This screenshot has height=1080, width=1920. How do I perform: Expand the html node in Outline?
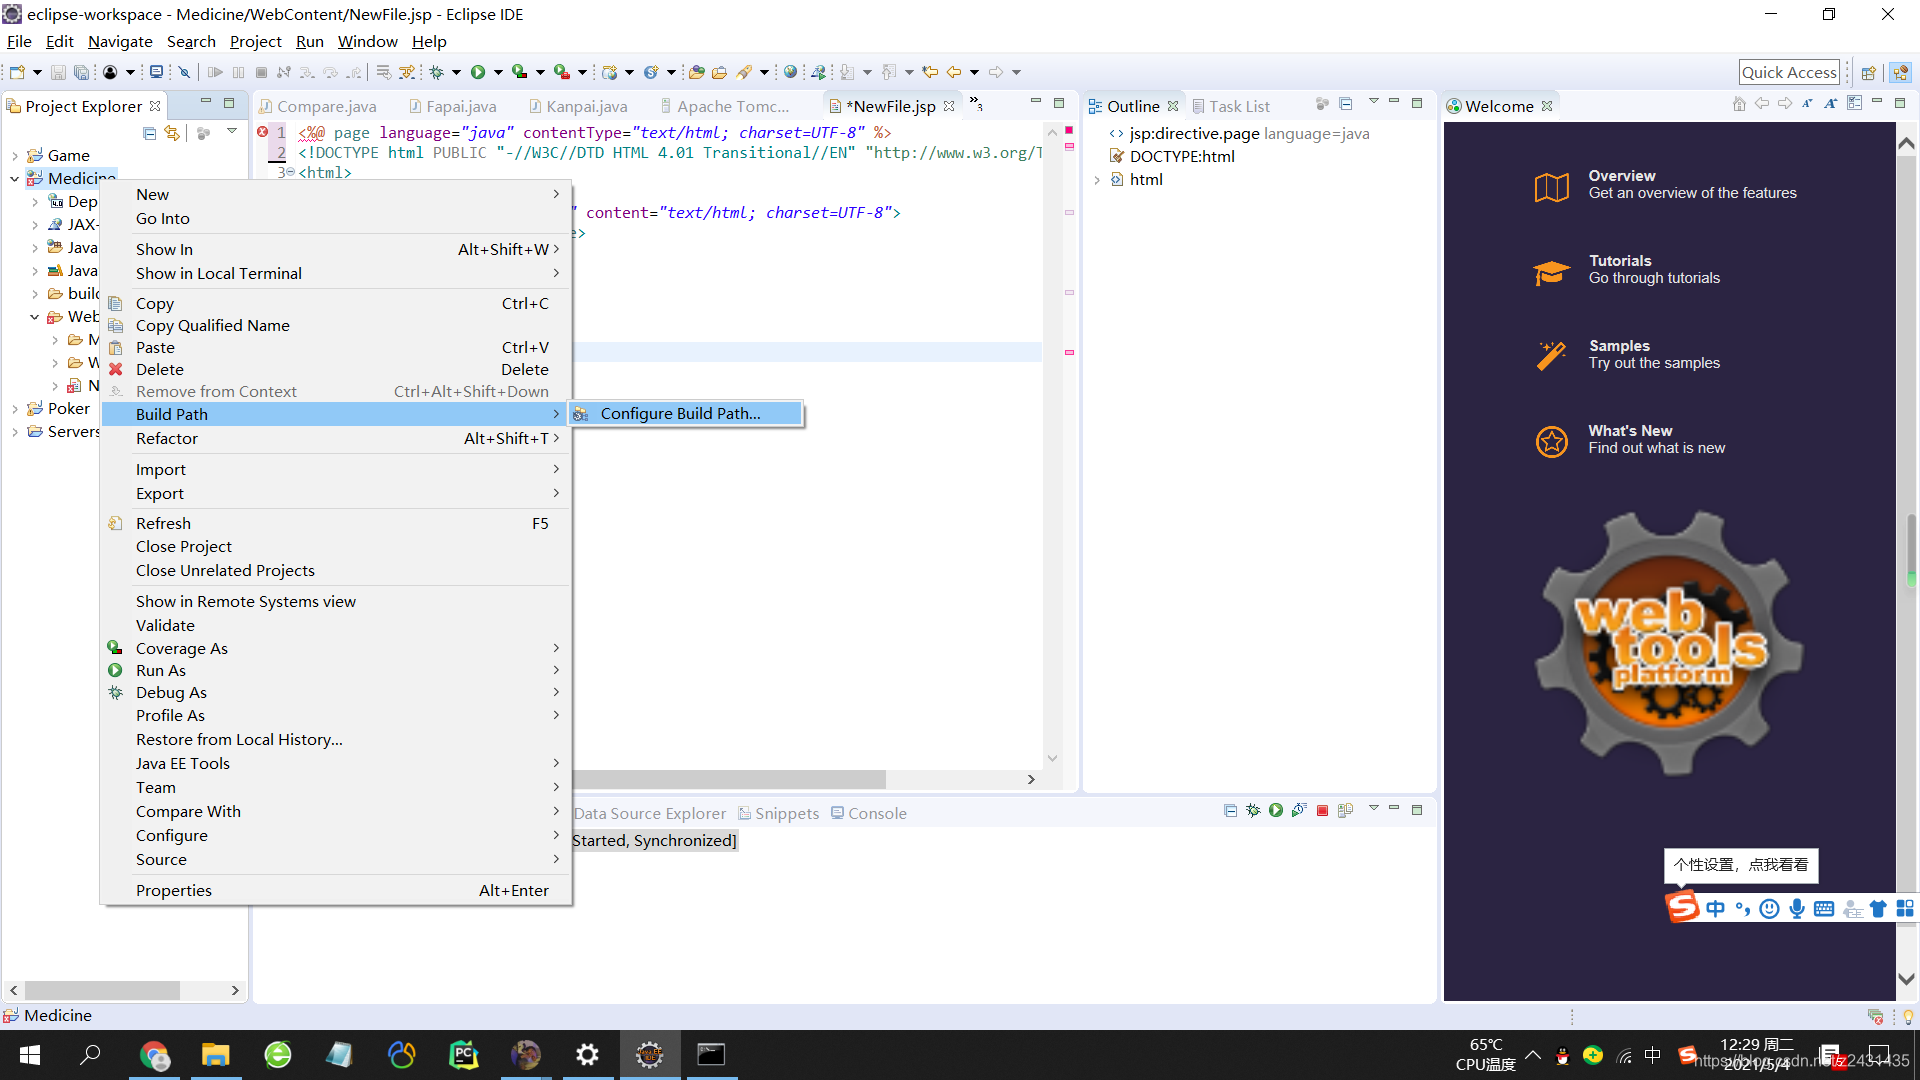(x=1097, y=180)
